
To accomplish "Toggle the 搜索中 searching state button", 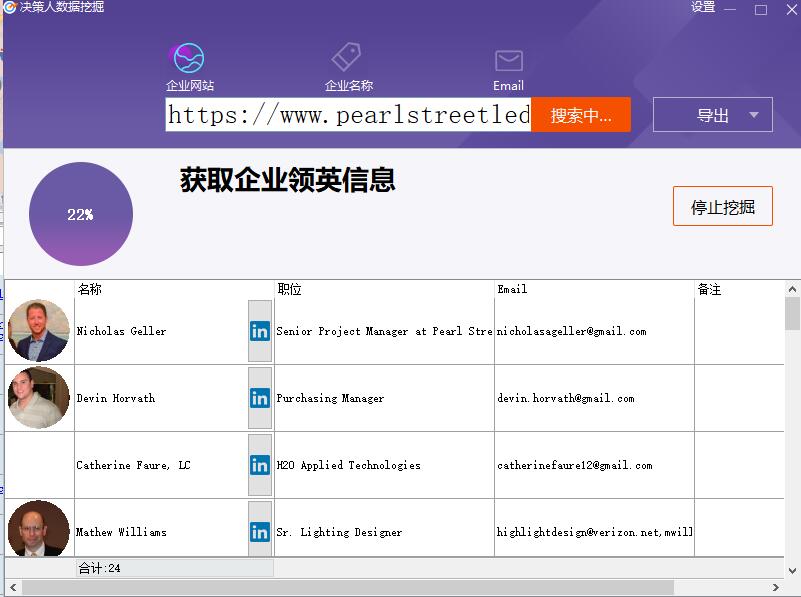I will [x=580, y=114].
